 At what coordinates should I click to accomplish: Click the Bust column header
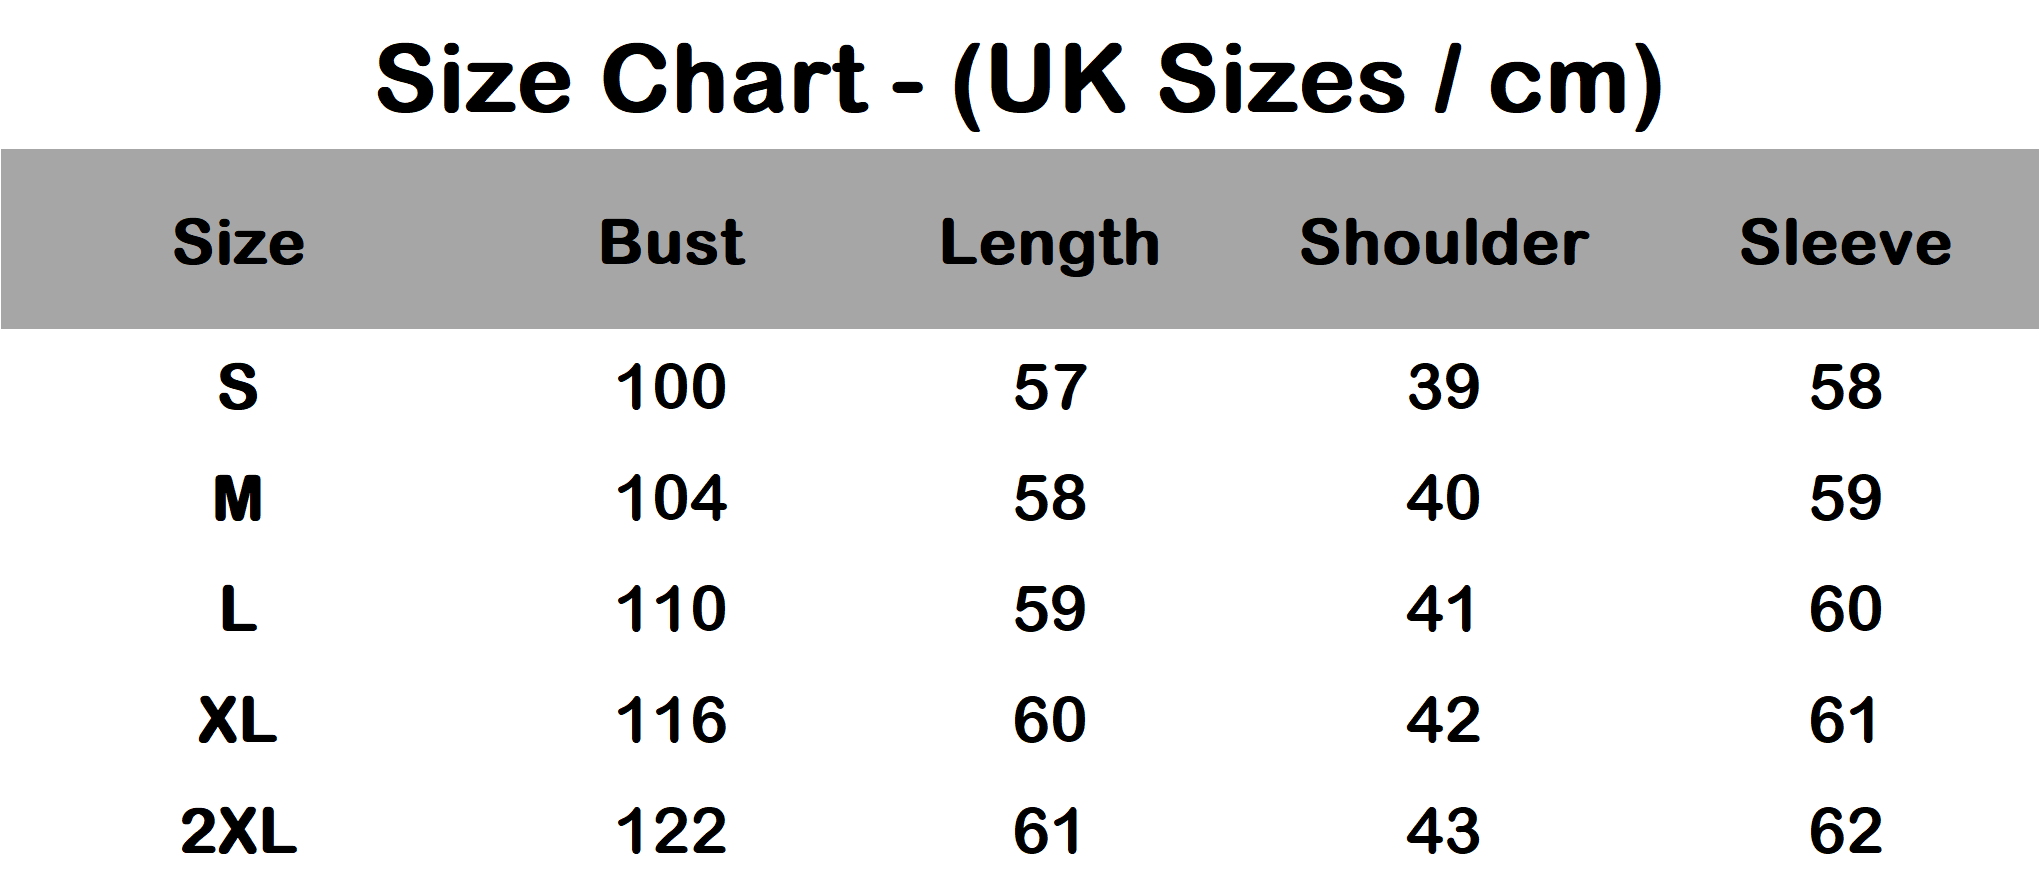[671, 242]
